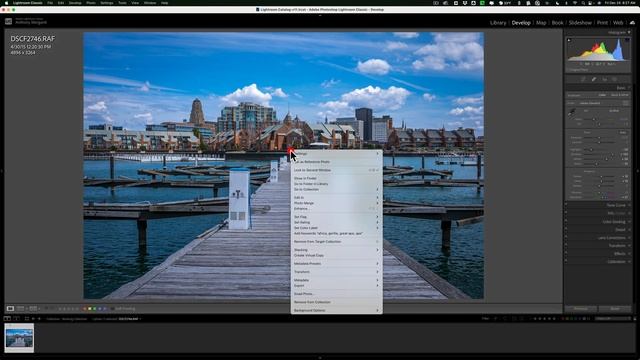Open the Transform submenu in context menu
Screen dimensions: 640x360
[x=336, y=272]
